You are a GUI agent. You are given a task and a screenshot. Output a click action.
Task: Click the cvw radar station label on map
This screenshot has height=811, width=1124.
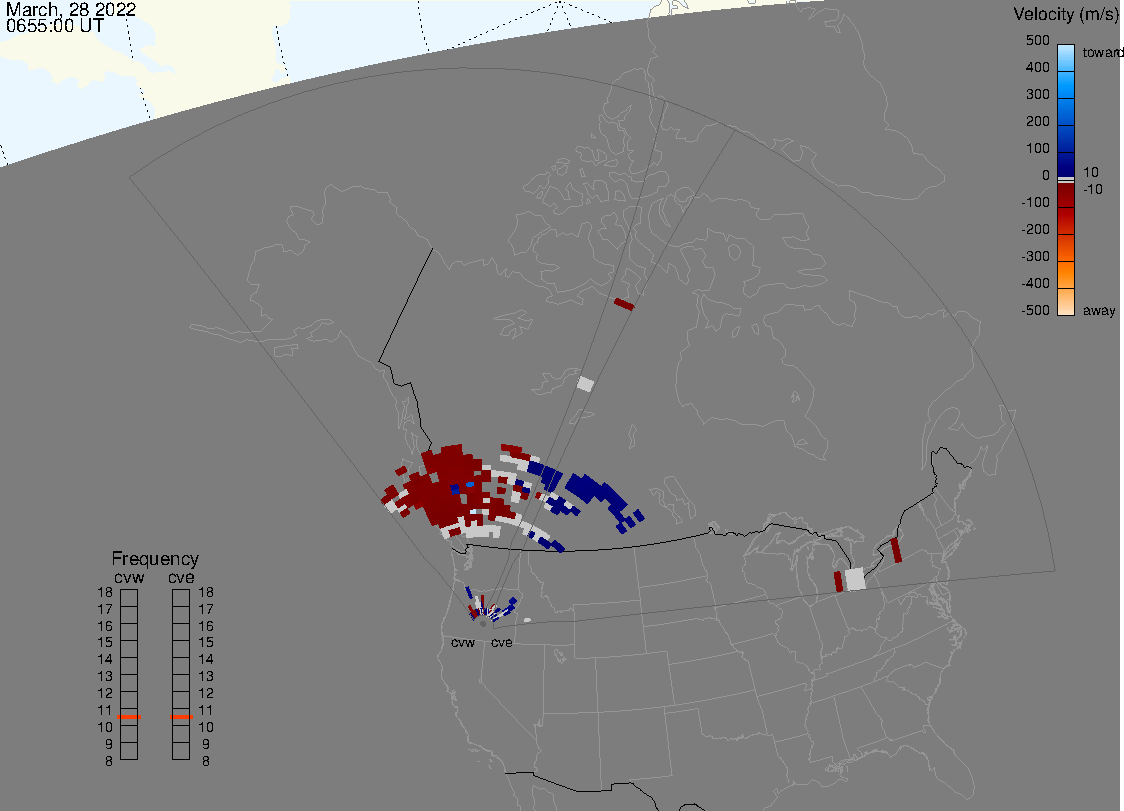[x=463, y=642]
